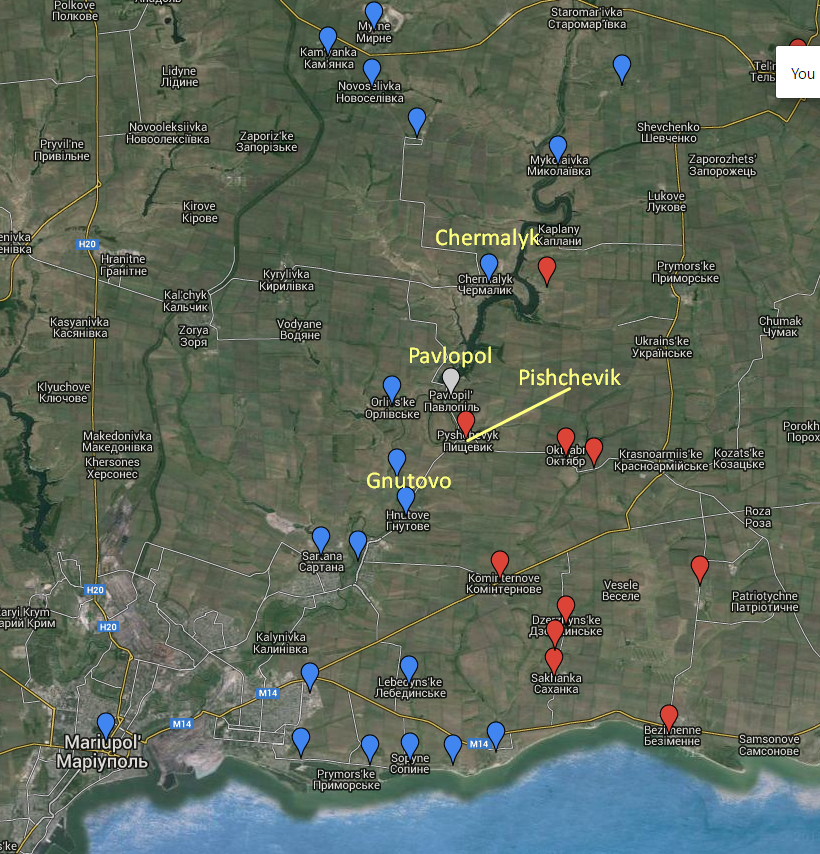Open the blue pin at Orlivske
Viewport: 820px width, 854px height.
[392, 387]
